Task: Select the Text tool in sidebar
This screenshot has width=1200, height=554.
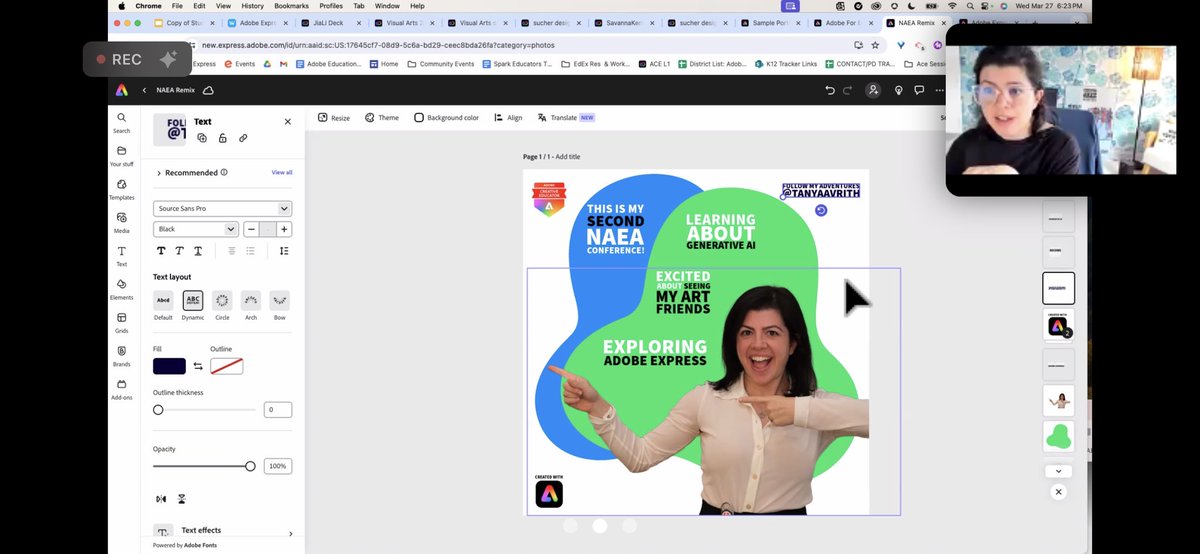Action: [x=121, y=256]
